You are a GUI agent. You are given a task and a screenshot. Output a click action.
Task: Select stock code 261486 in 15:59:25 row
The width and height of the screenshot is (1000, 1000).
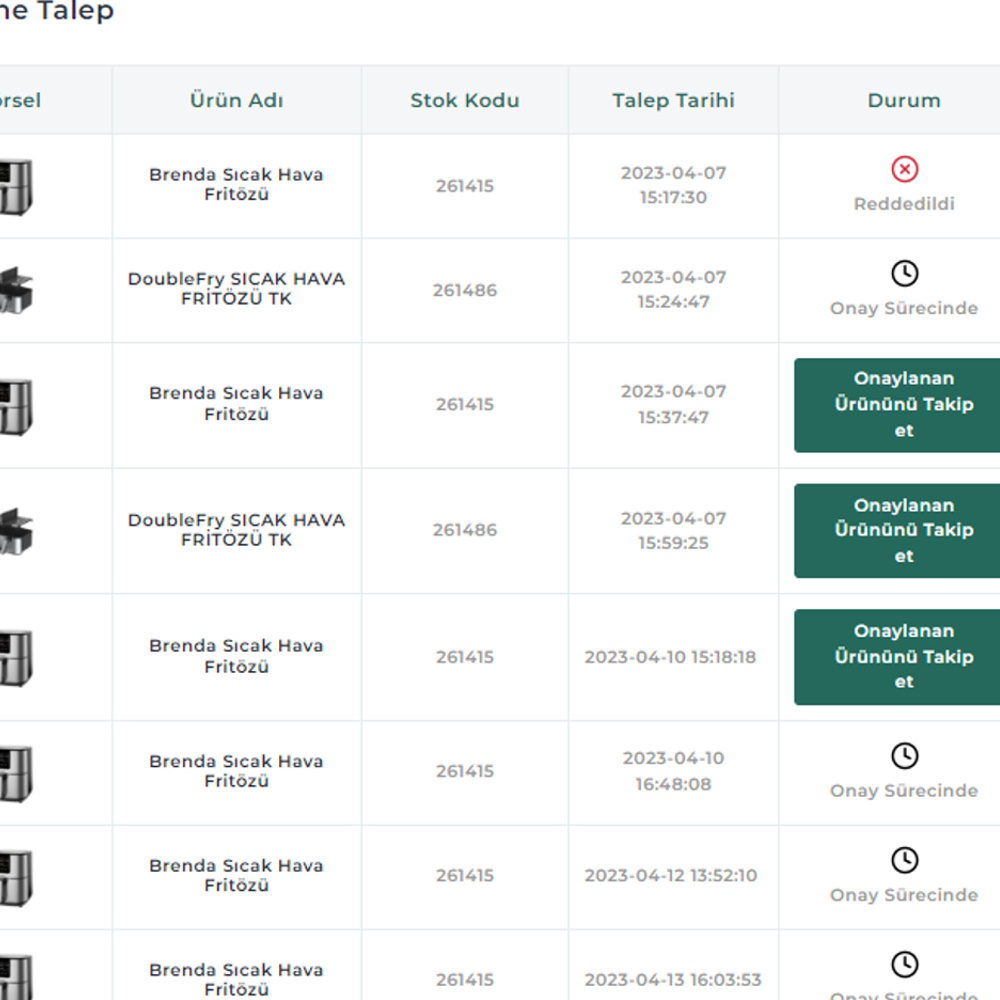point(464,530)
